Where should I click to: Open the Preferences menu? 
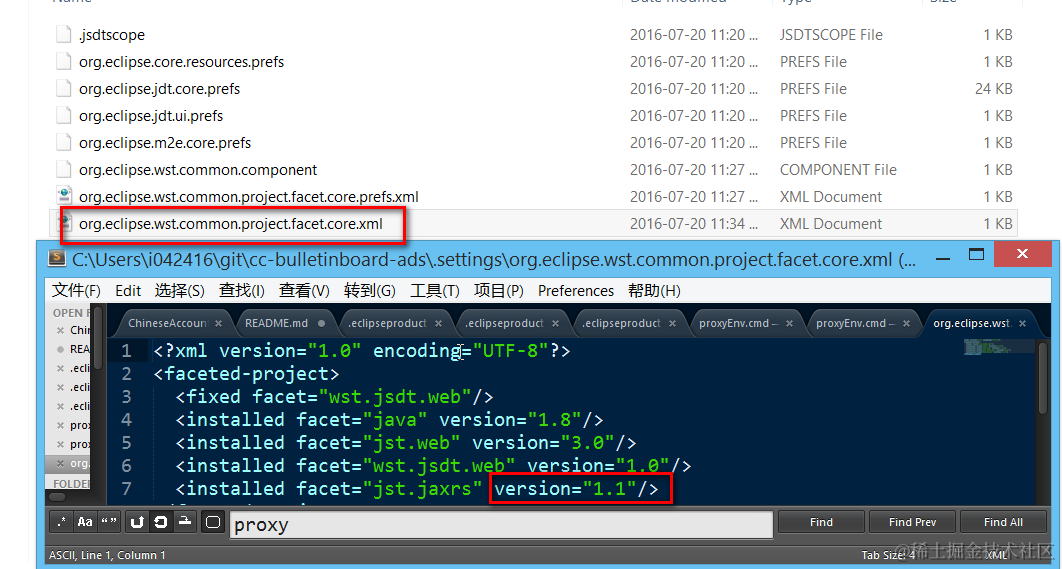(576, 291)
